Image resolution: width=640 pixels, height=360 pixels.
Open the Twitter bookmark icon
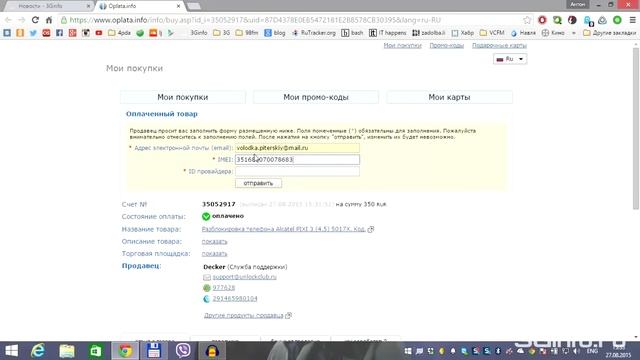(x=33, y=33)
